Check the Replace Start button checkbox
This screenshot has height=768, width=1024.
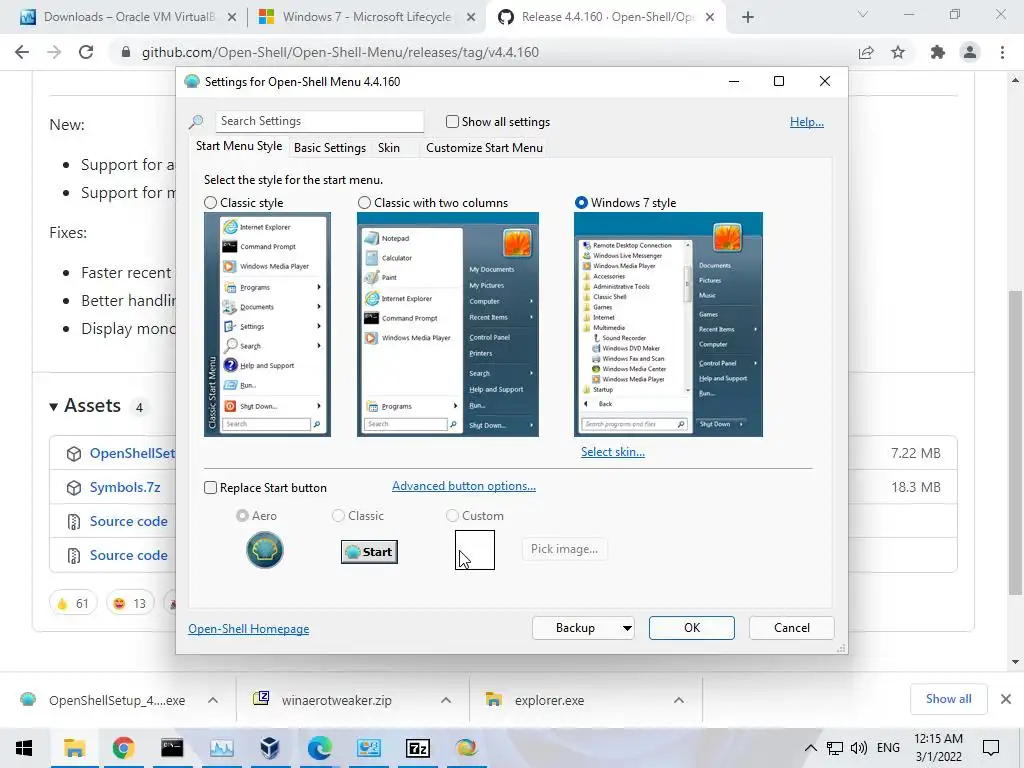tap(210, 488)
